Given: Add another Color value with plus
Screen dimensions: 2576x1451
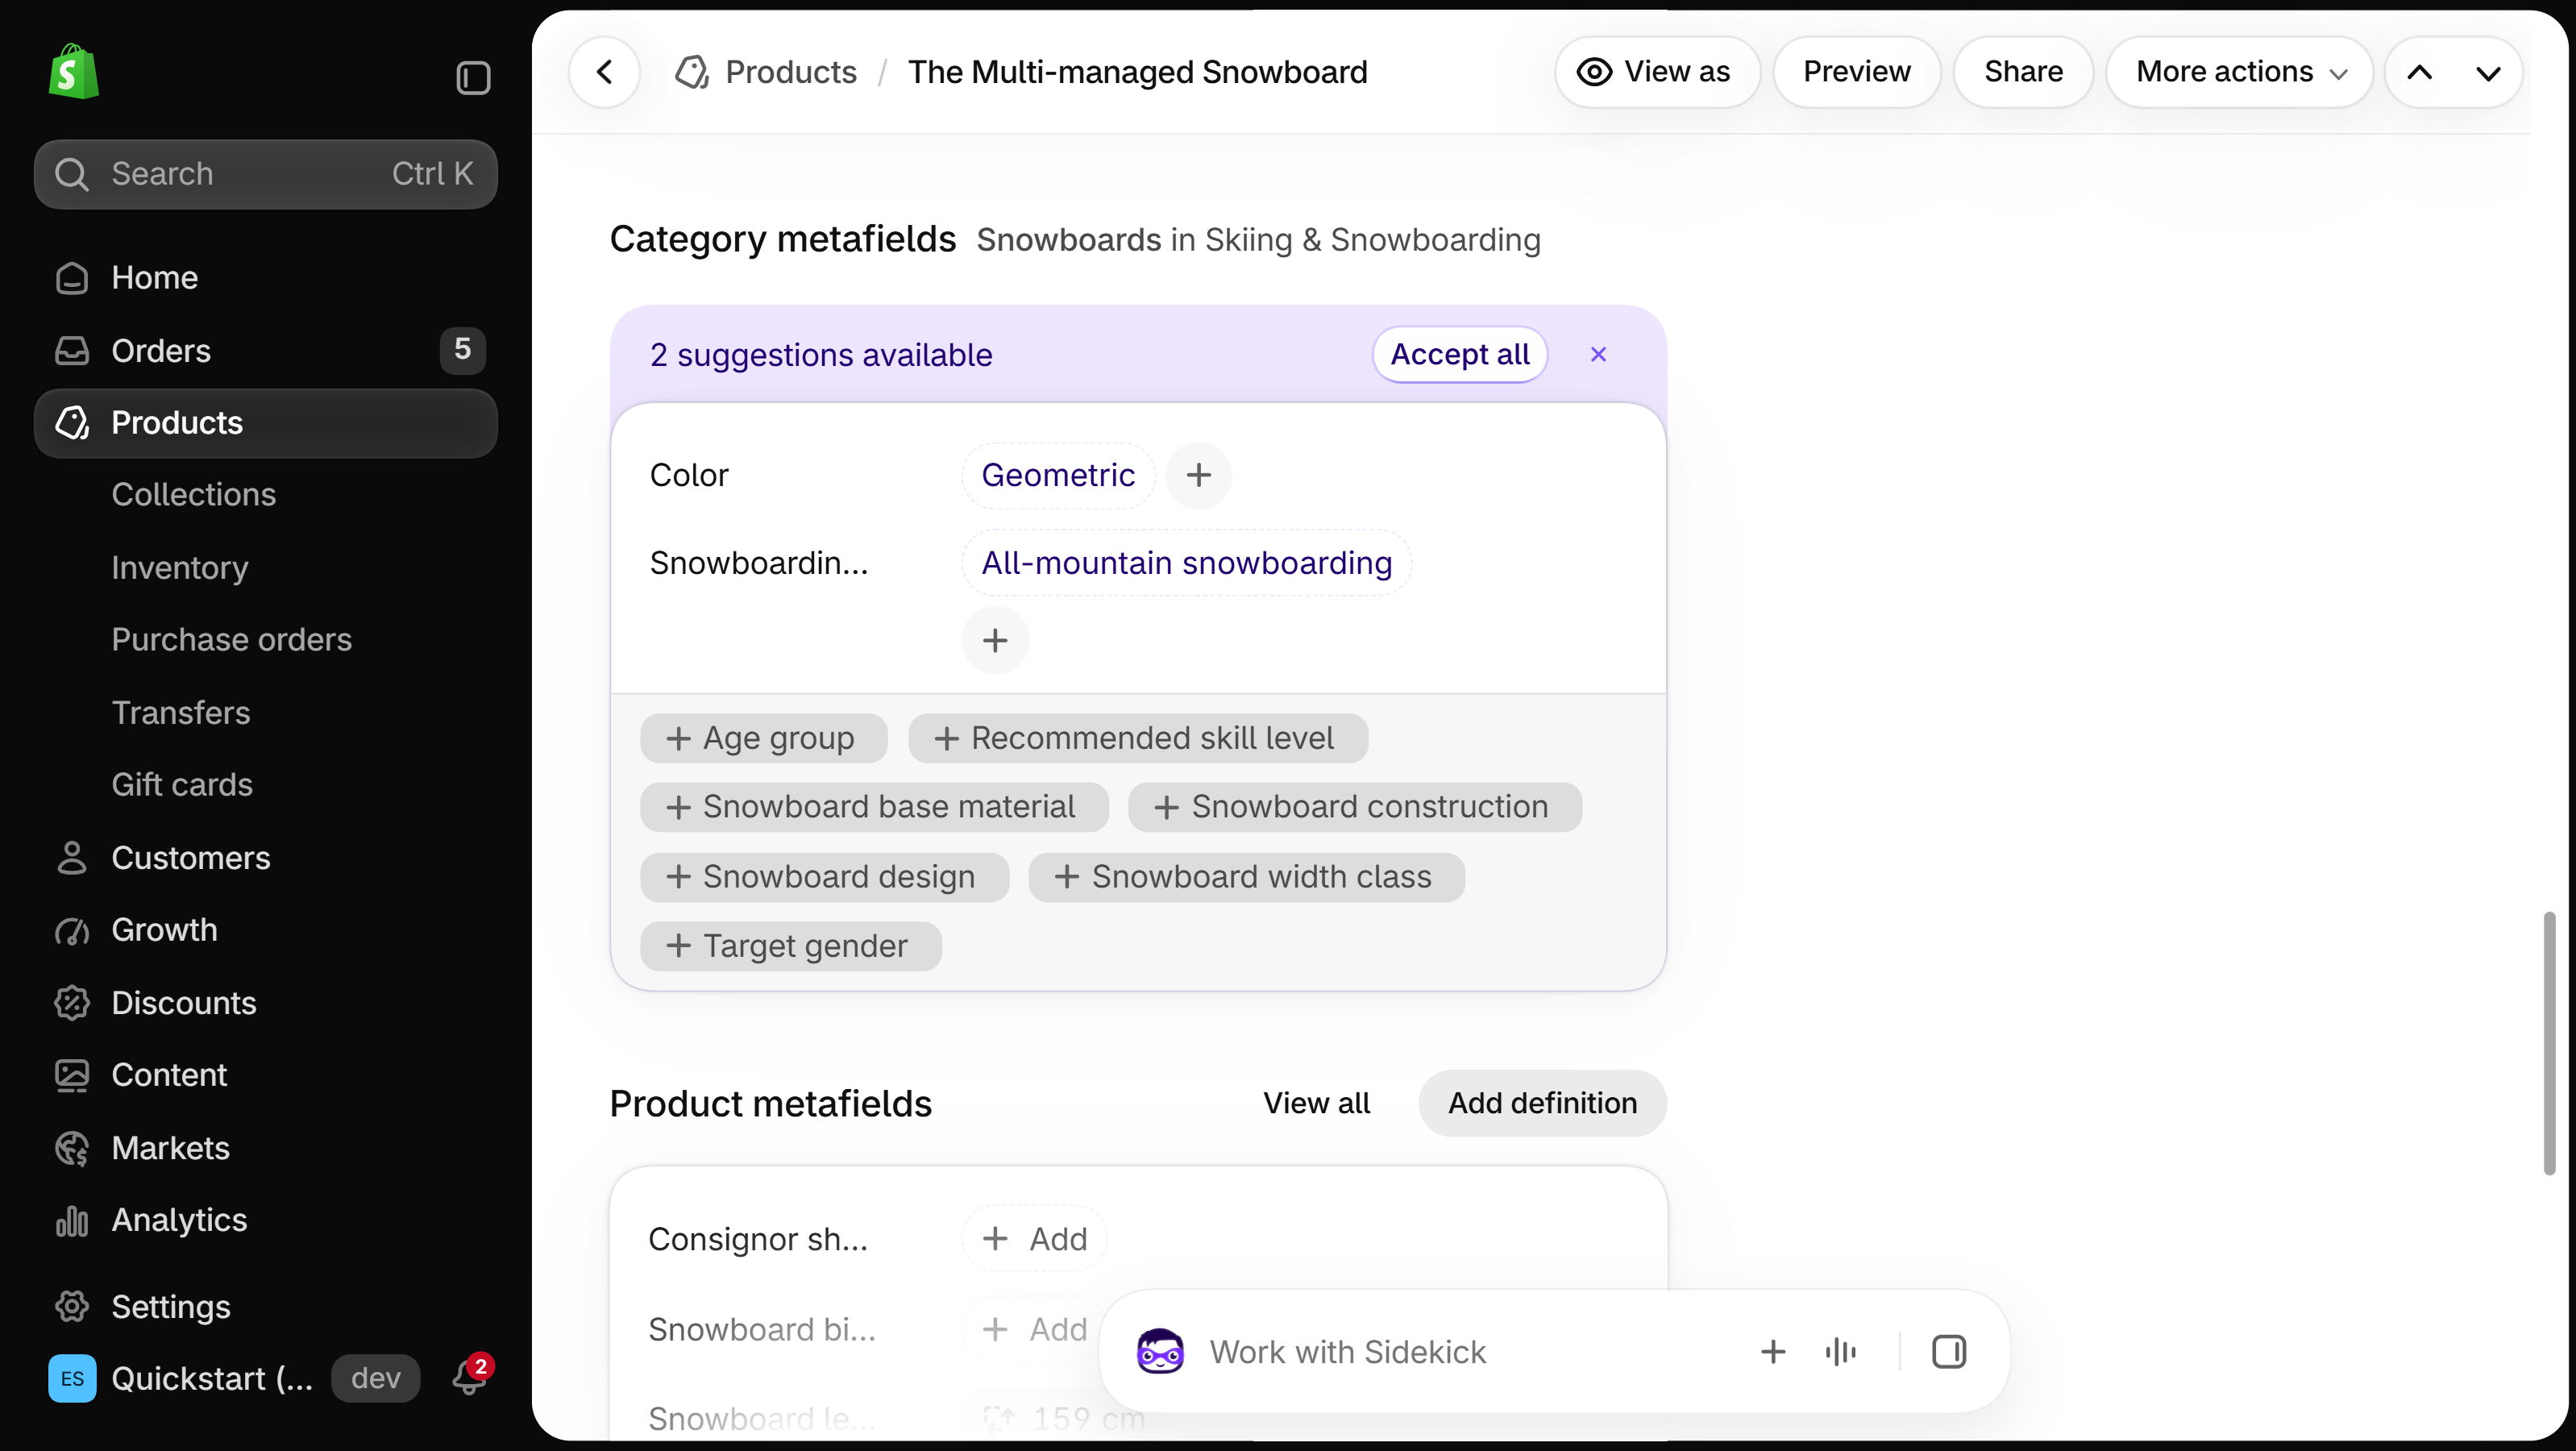Looking at the screenshot, I should tap(1198, 475).
